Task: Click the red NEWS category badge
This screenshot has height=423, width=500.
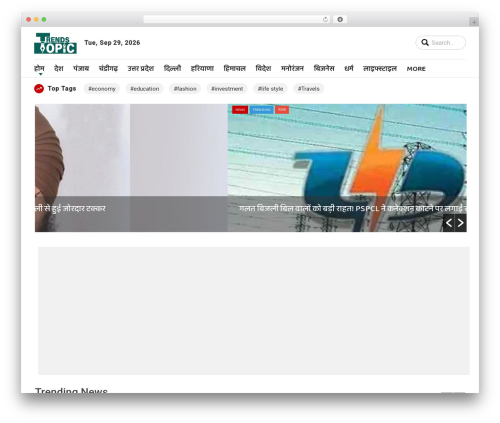Action: coord(240,110)
